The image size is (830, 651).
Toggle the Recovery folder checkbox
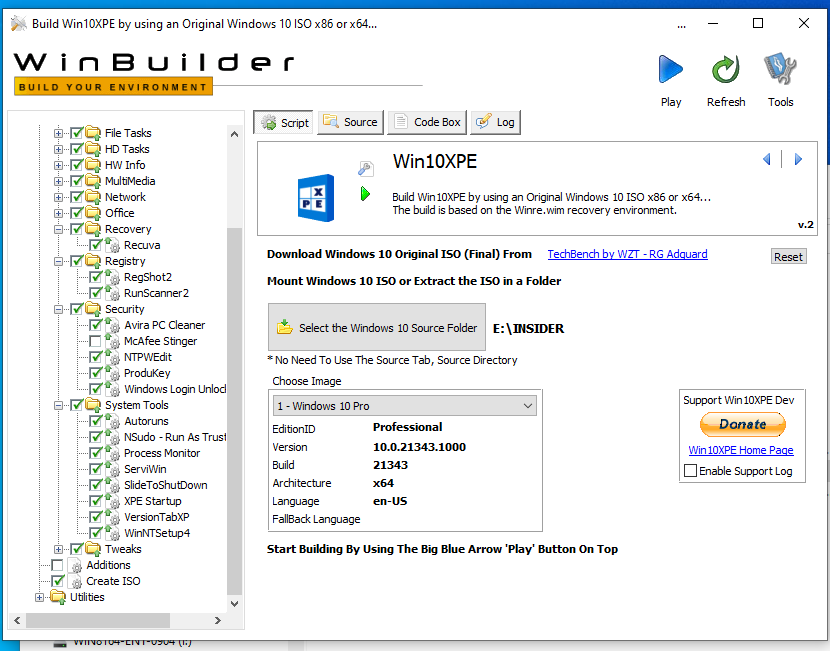[77, 229]
